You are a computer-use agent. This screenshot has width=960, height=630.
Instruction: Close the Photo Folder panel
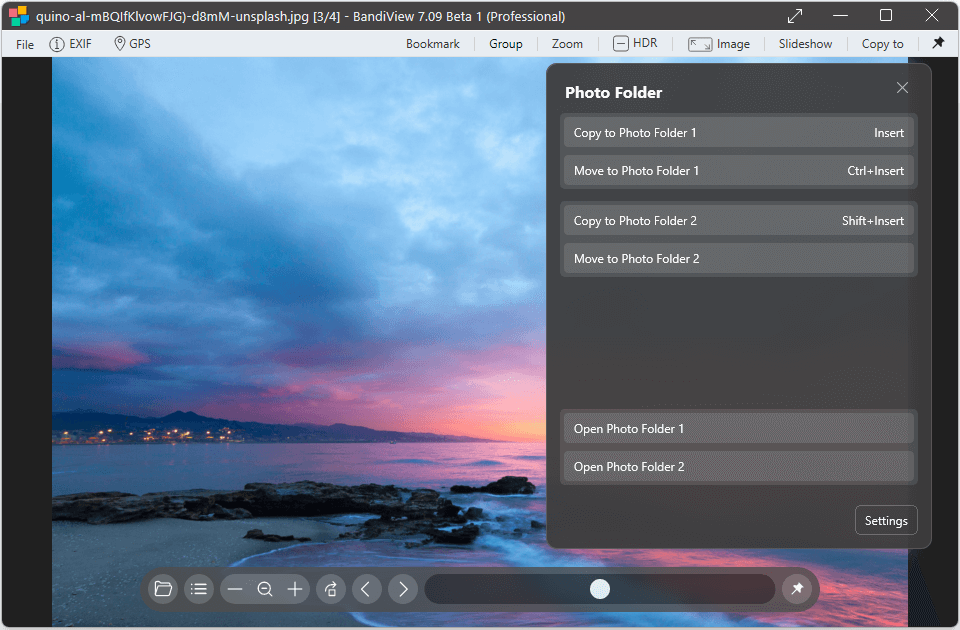(x=902, y=88)
